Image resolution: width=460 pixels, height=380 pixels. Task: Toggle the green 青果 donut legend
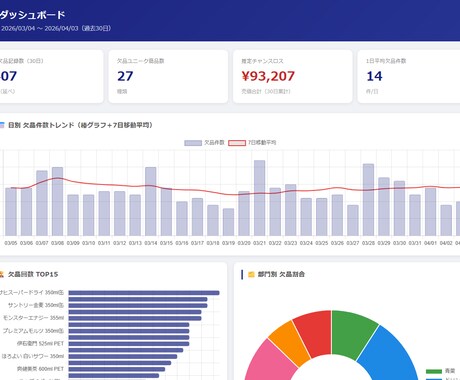(441, 371)
